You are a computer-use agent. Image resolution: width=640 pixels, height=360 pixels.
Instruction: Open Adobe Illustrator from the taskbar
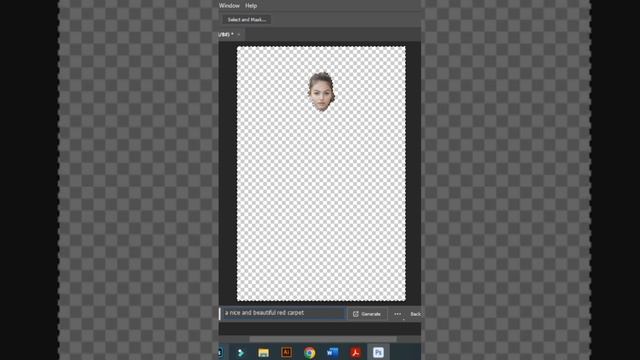click(x=287, y=352)
